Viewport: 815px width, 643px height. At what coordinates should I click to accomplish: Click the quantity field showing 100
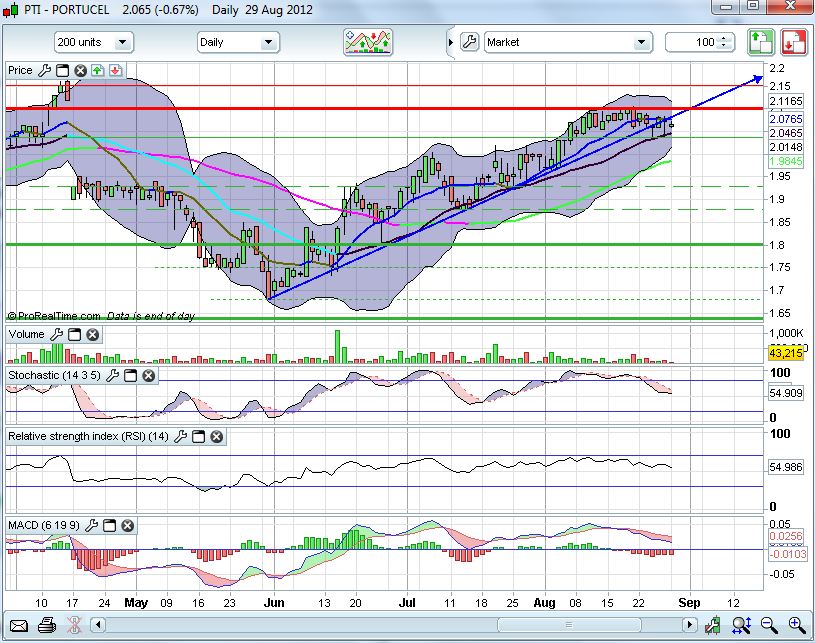pyautogui.click(x=700, y=42)
